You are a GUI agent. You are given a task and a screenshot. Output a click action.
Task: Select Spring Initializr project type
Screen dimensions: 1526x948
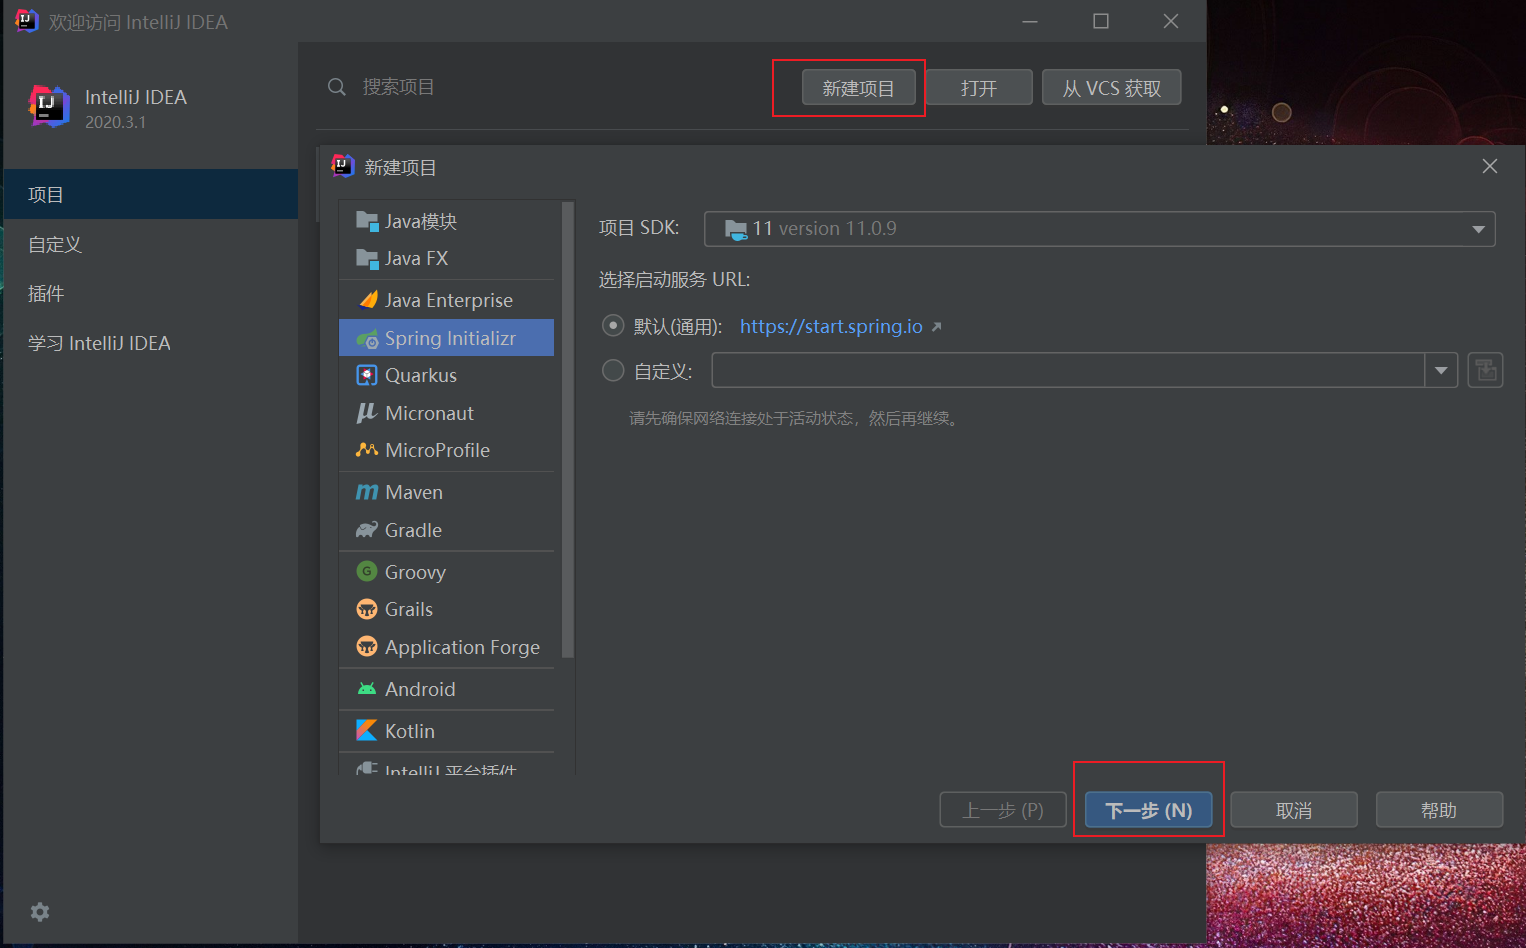(x=447, y=338)
